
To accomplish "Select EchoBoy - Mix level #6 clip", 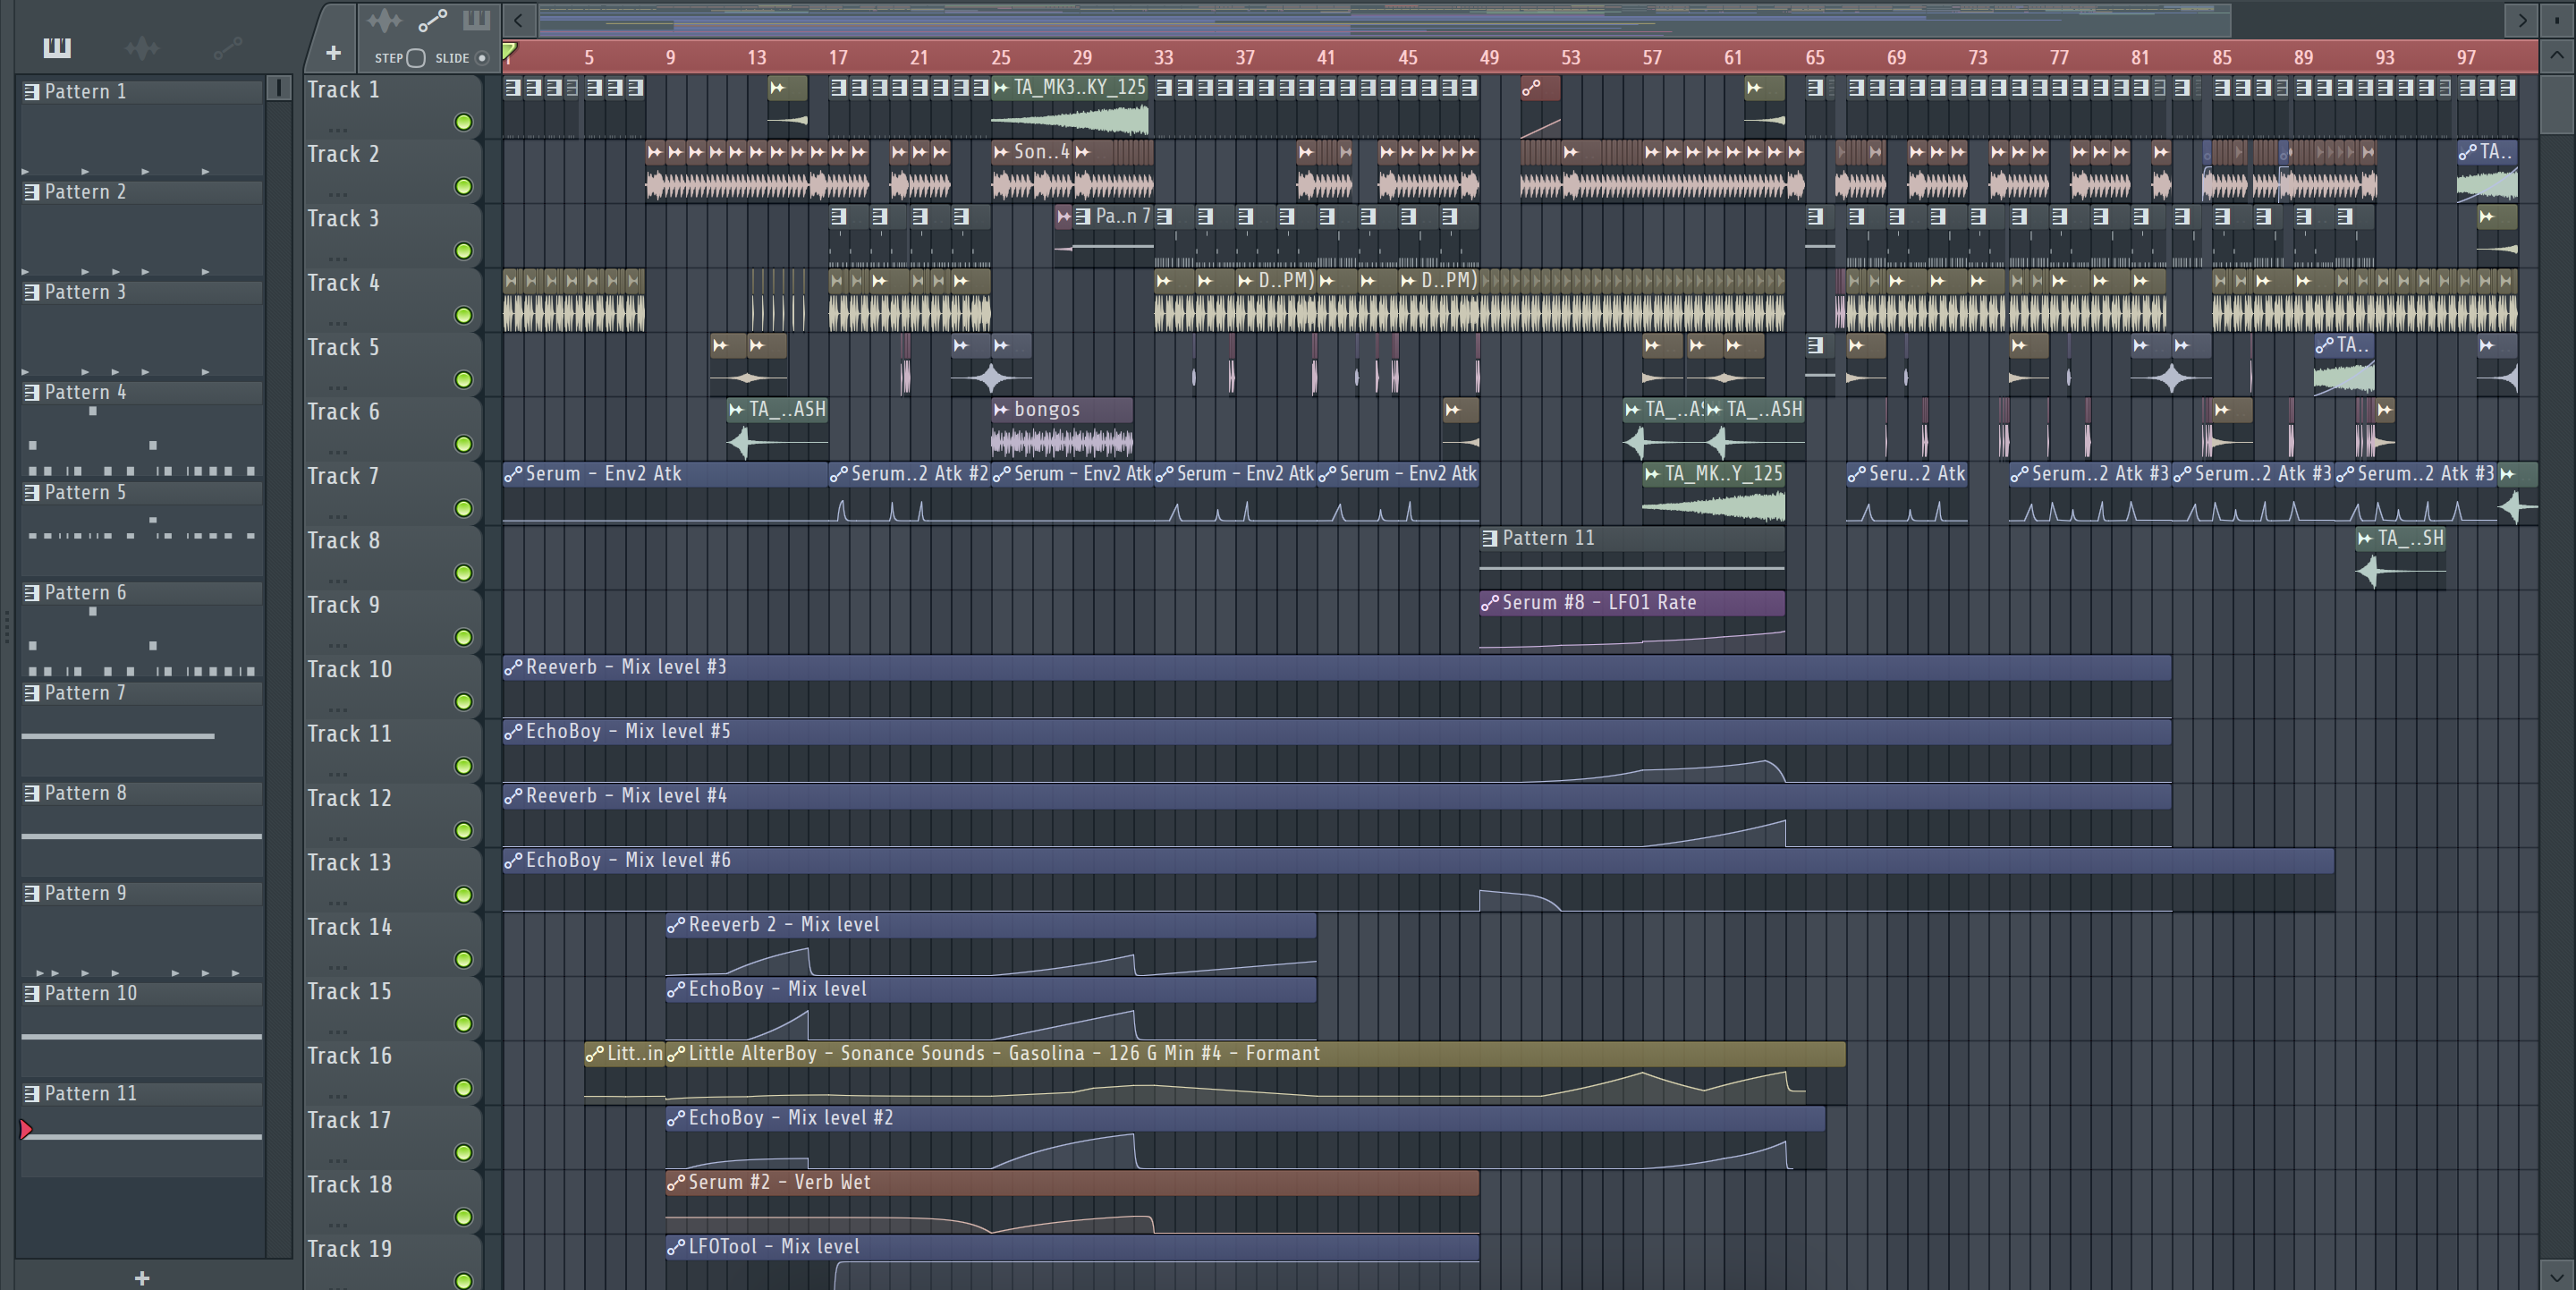I will click(x=1418, y=879).
